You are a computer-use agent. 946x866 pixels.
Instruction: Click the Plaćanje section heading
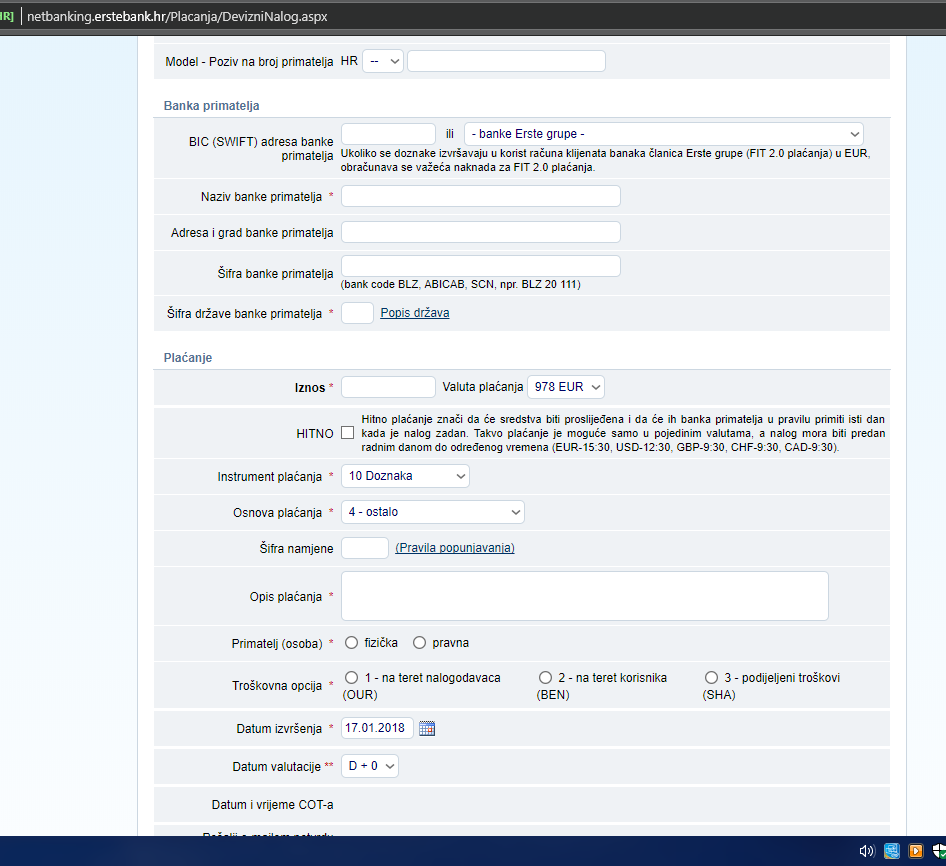pyautogui.click(x=188, y=358)
